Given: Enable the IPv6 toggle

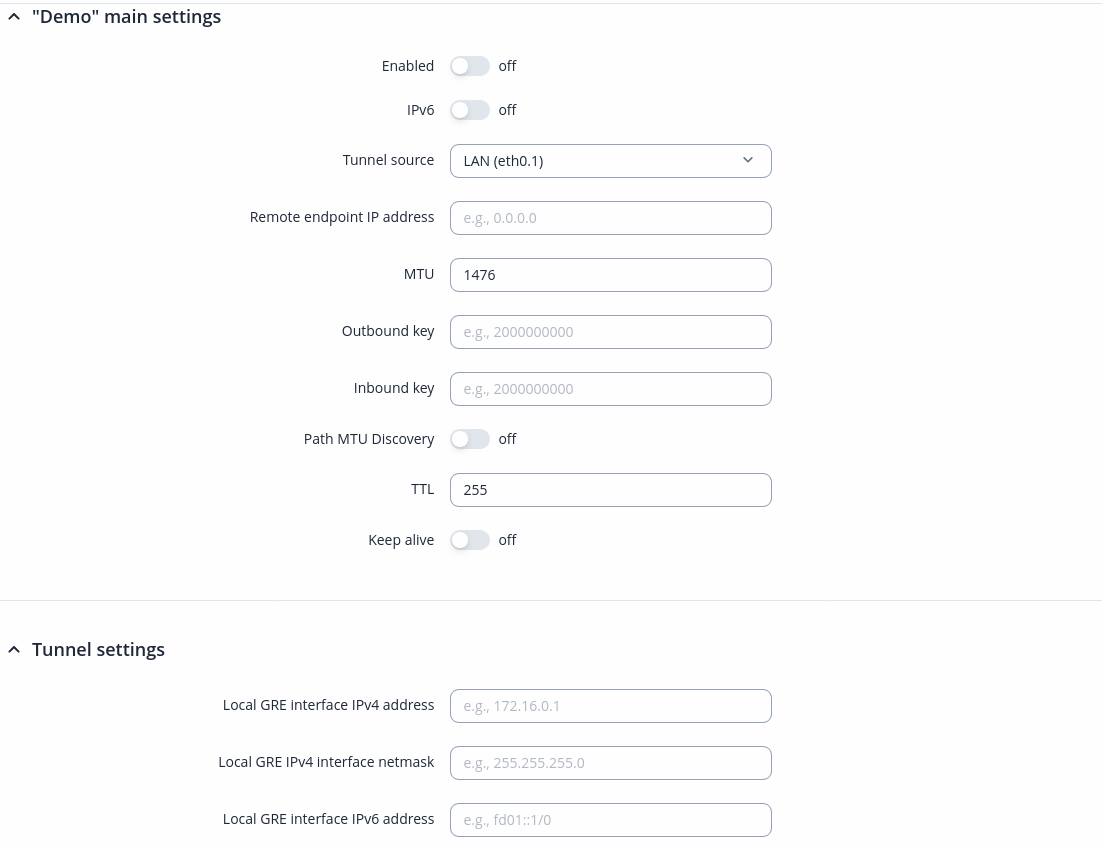Looking at the screenshot, I should click(469, 110).
